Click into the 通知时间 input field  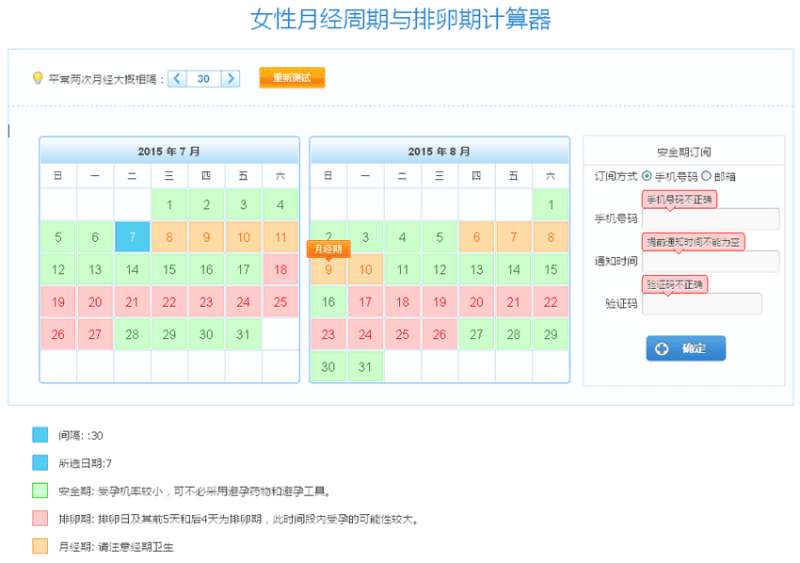(710, 261)
